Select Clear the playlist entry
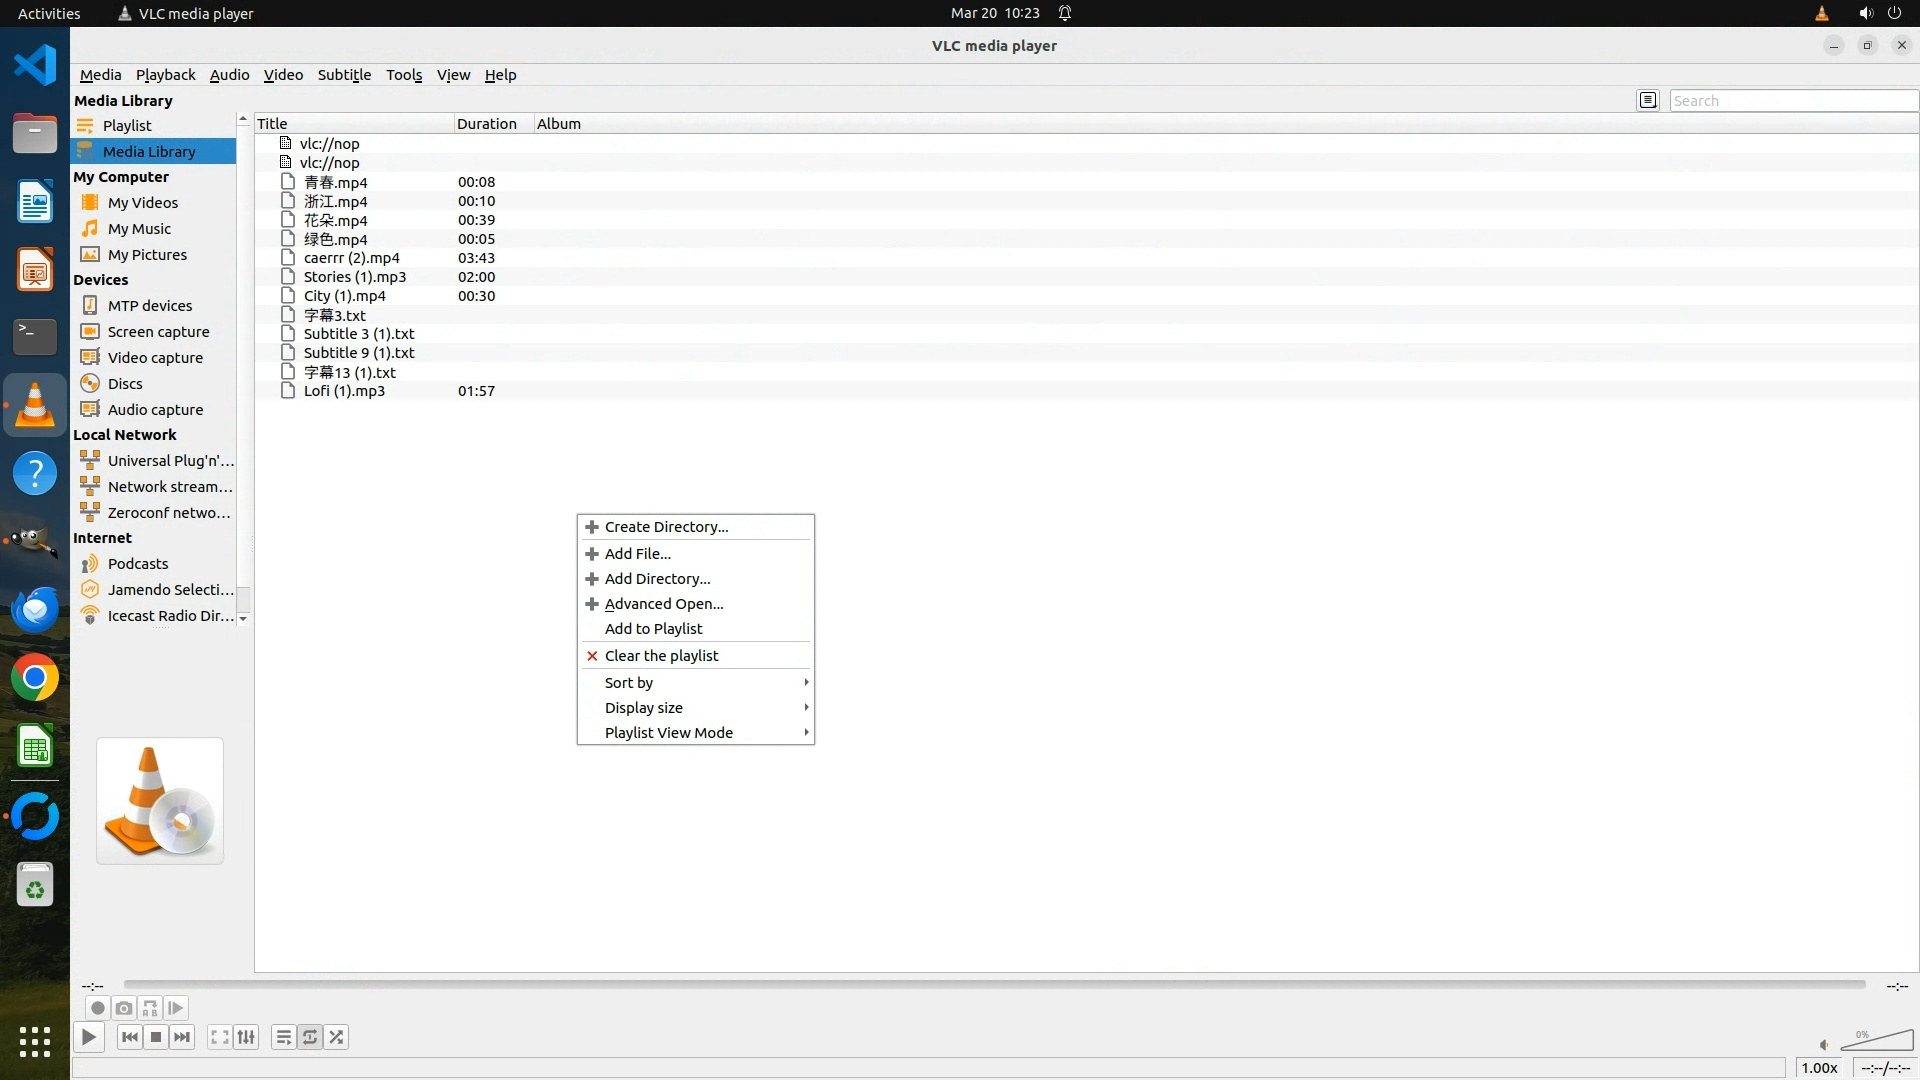The image size is (1920, 1080). tap(661, 655)
